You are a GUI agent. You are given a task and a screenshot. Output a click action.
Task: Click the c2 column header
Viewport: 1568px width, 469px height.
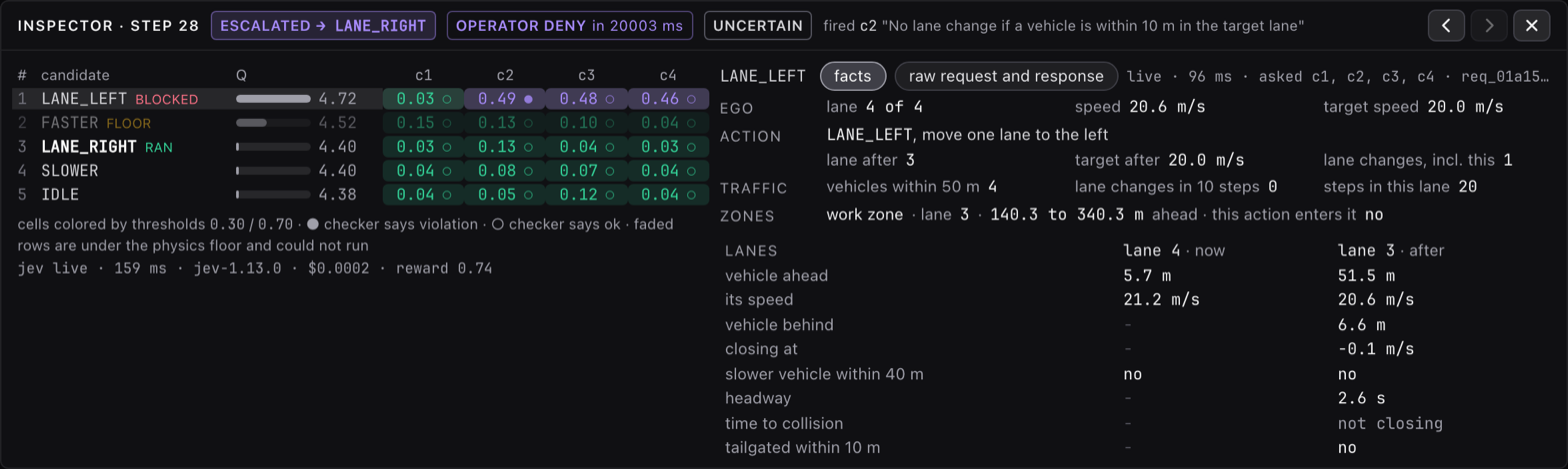tap(505, 75)
